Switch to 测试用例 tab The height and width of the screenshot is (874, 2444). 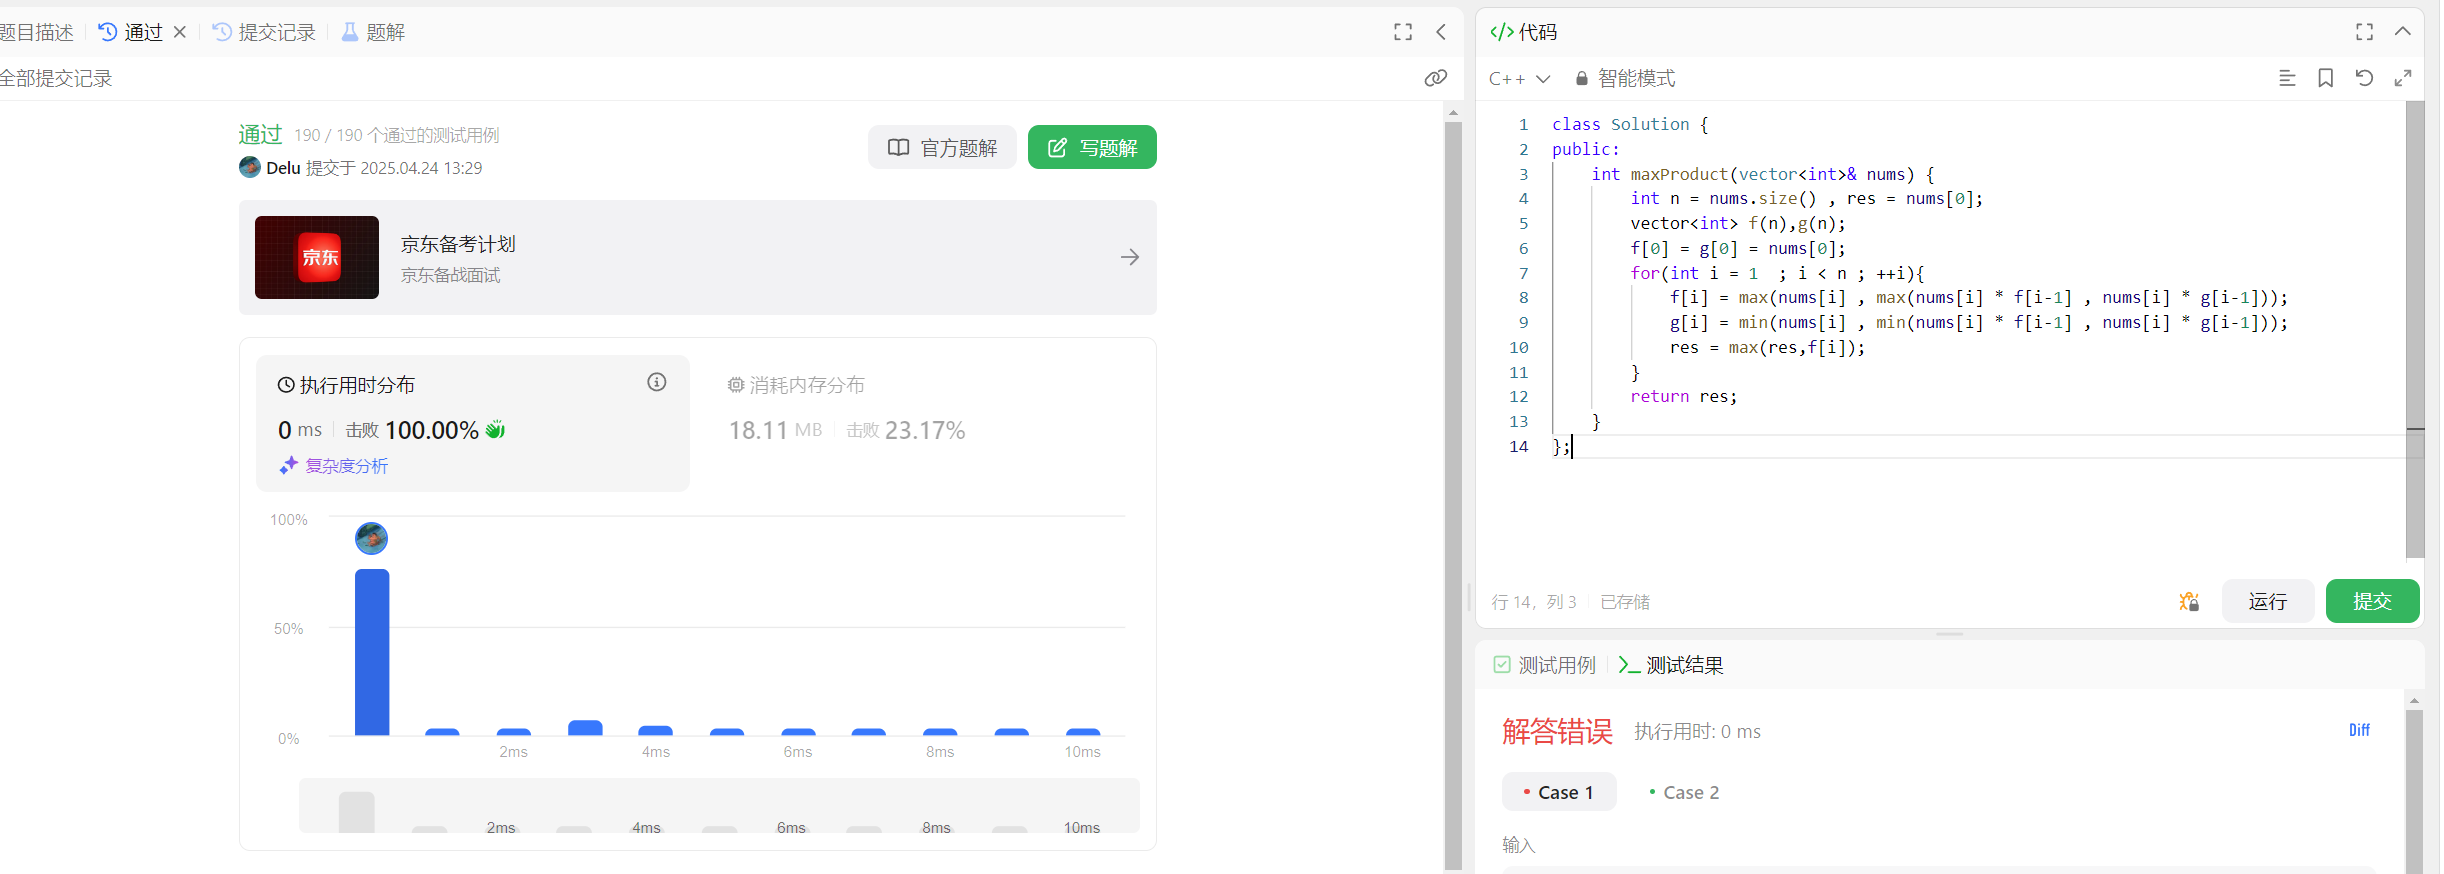pyautogui.click(x=1545, y=665)
